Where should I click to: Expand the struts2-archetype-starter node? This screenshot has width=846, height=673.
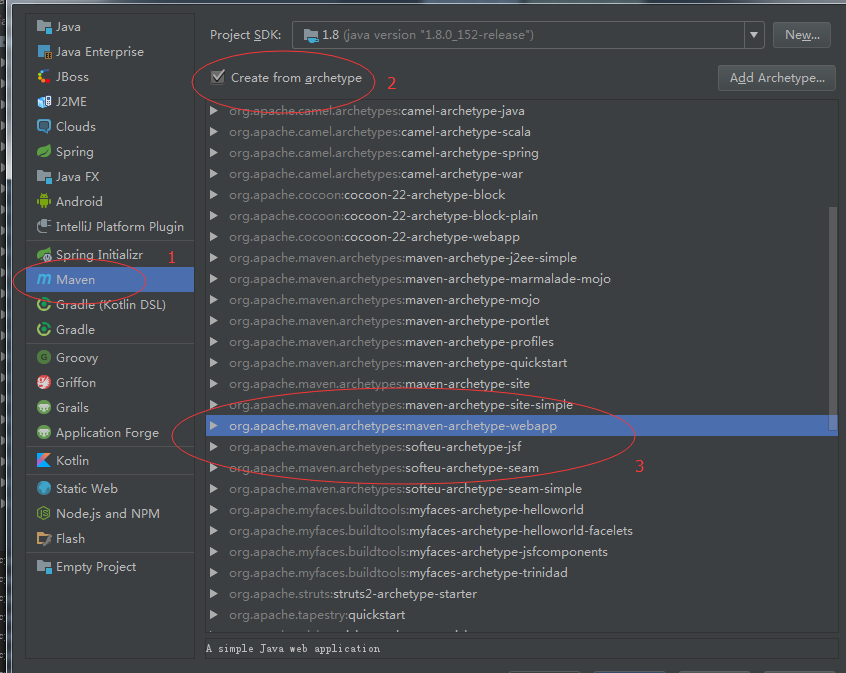click(214, 594)
